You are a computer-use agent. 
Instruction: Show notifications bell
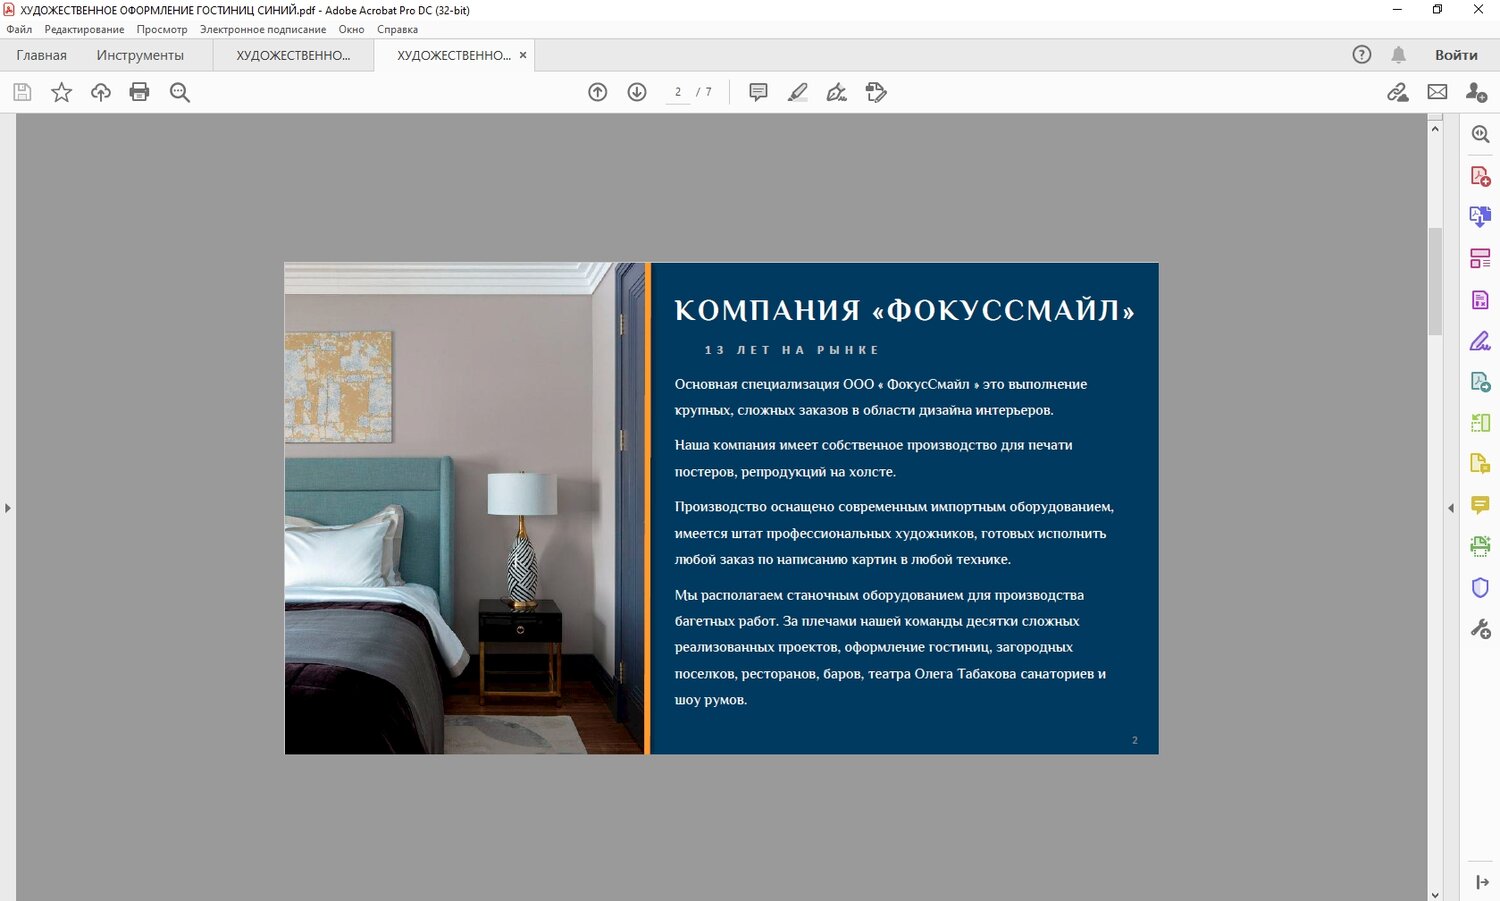[x=1398, y=55]
